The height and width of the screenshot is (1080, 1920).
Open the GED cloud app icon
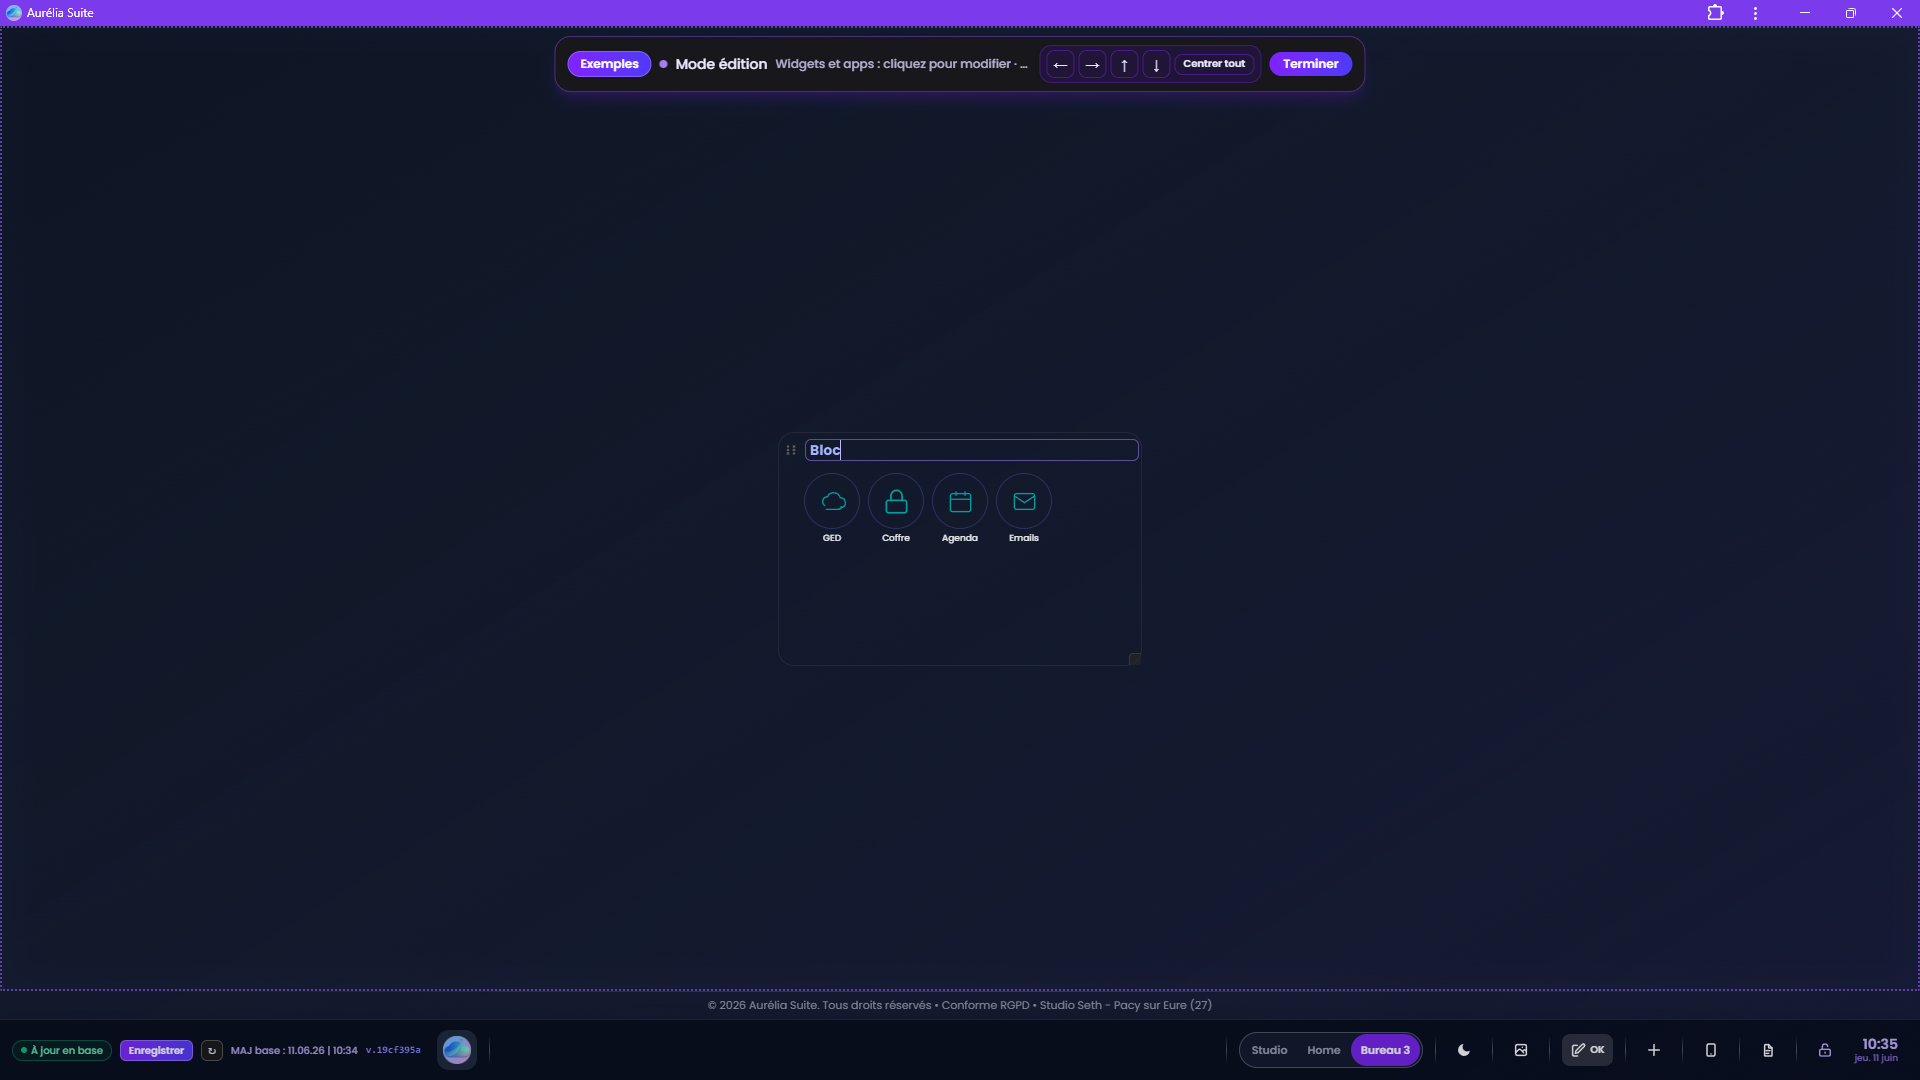point(832,501)
